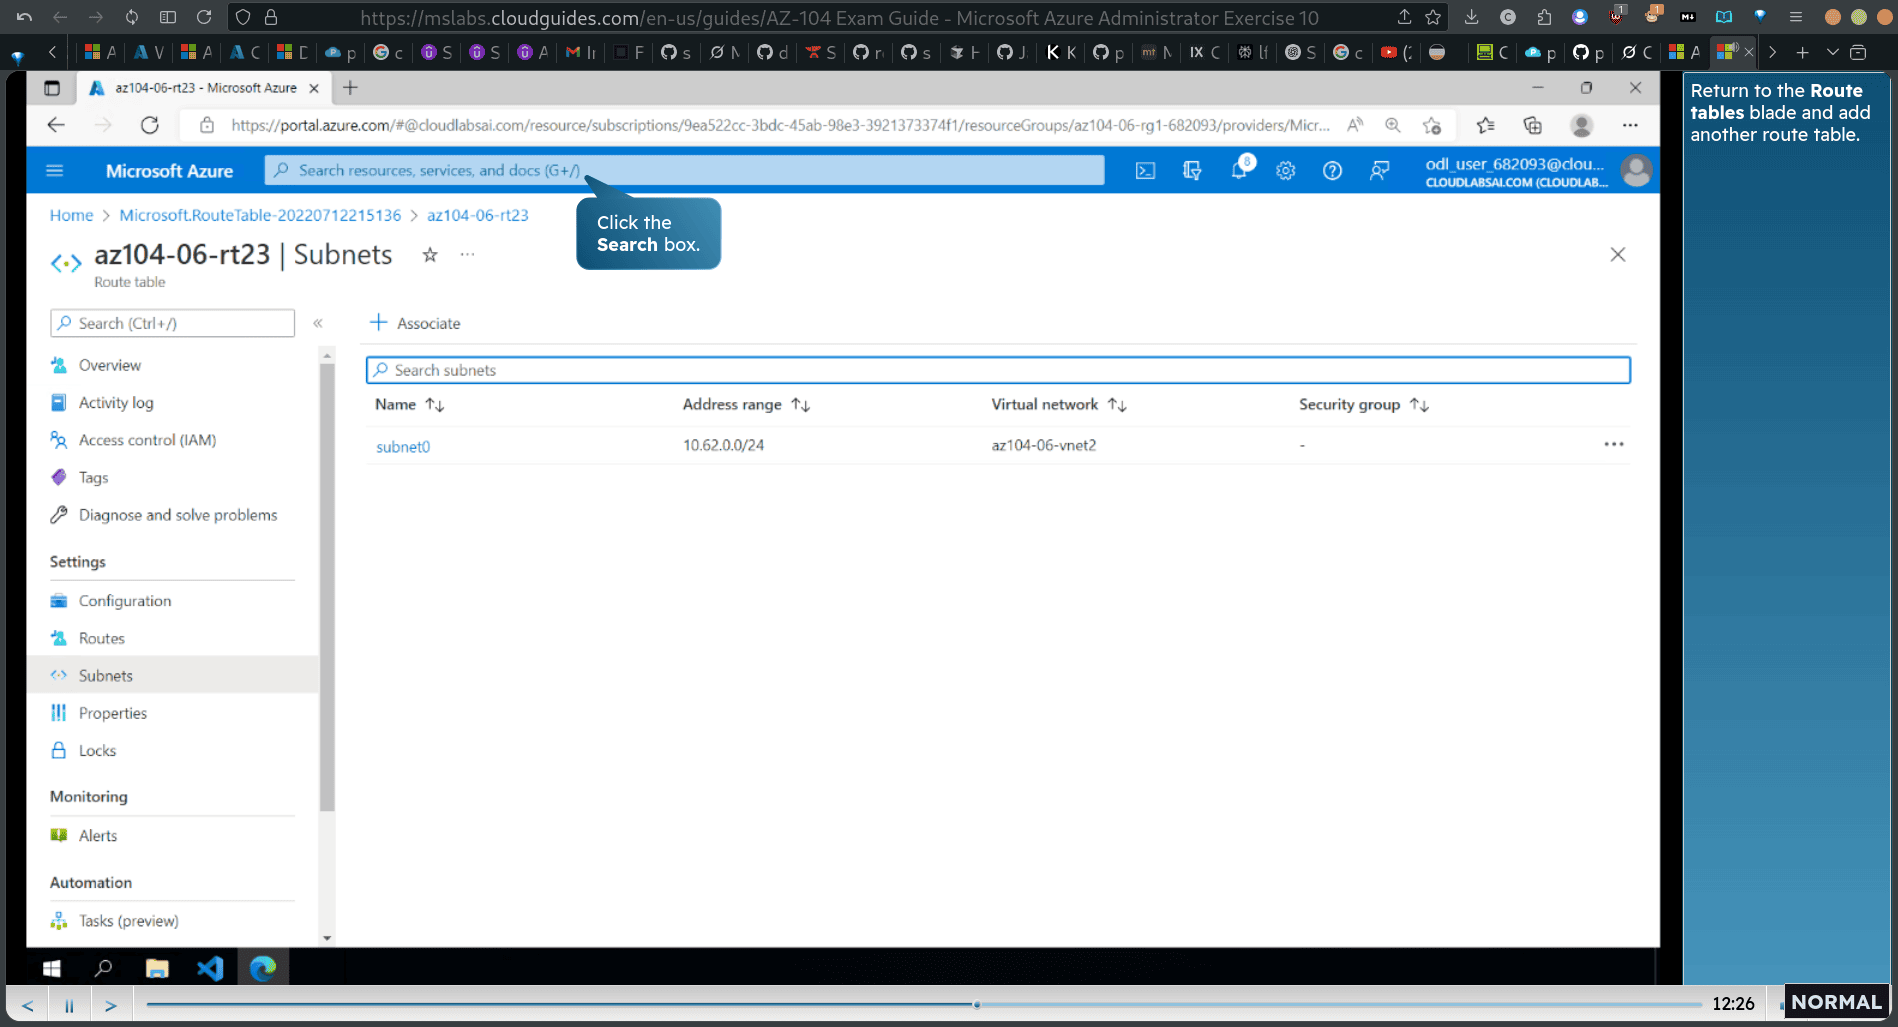
Task: Open az104-06-rt23 breadcrumb link
Action: (x=478, y=215)
